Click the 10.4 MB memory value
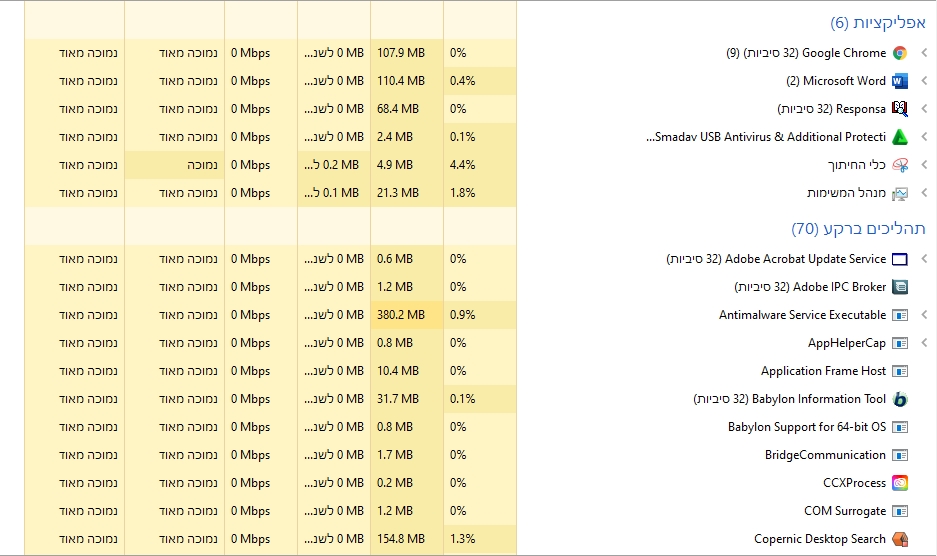 pyautogui.click(x=398, y=371)
